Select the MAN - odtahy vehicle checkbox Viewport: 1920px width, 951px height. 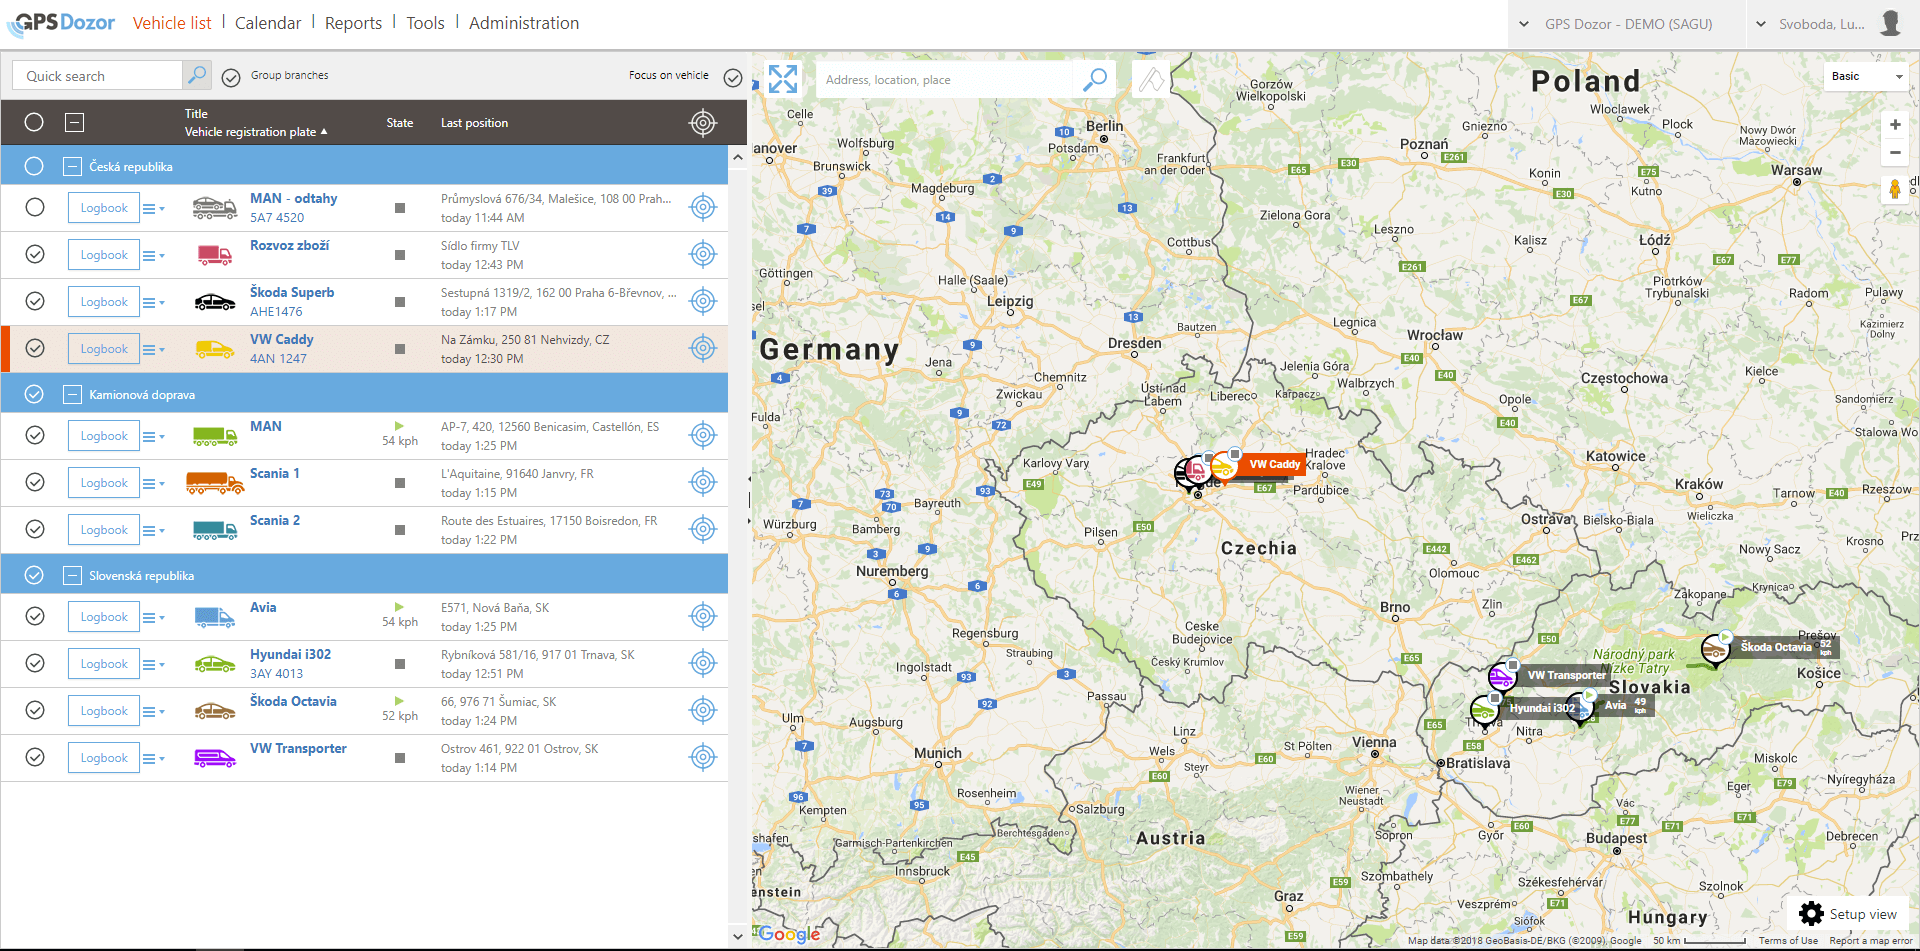coord(35,208)
